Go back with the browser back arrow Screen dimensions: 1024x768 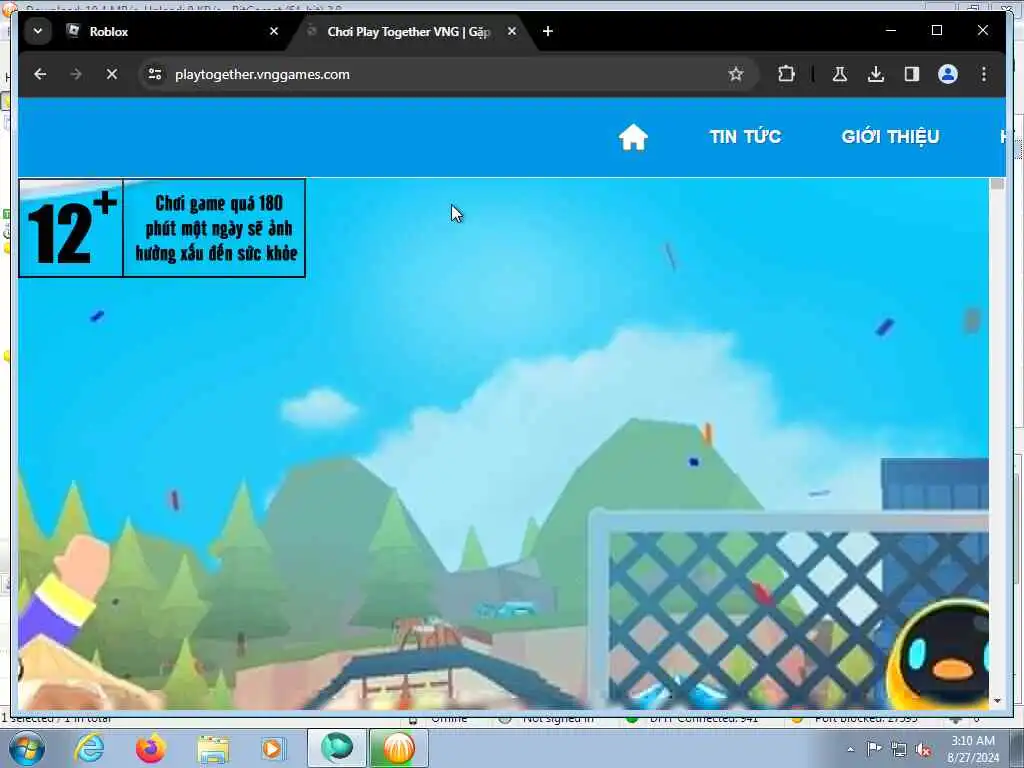(x=40, y=74)
